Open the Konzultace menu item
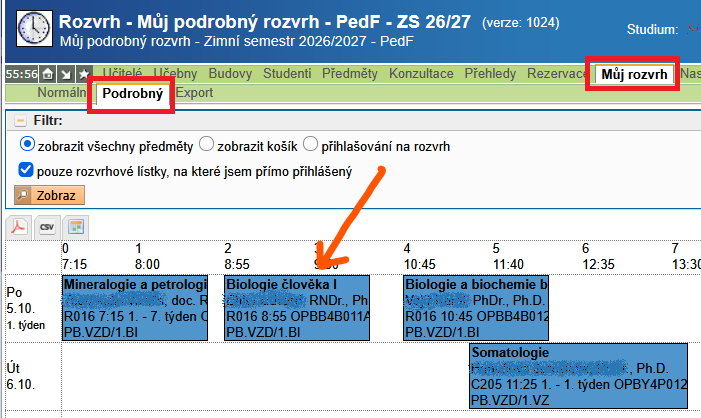701x418 pixels. 421,73
